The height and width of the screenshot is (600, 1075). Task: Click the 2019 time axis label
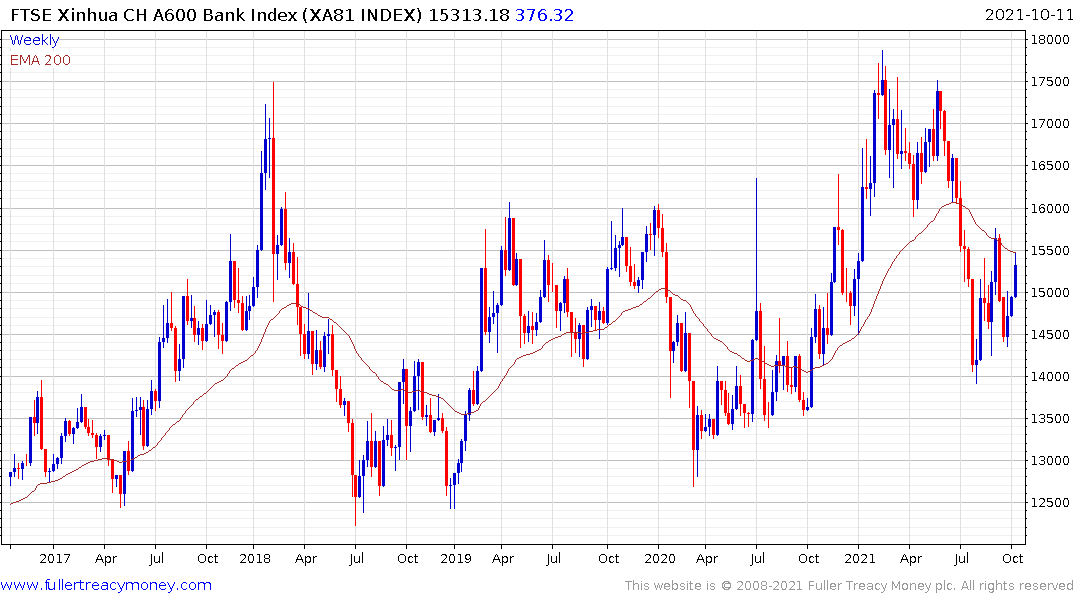456,558
